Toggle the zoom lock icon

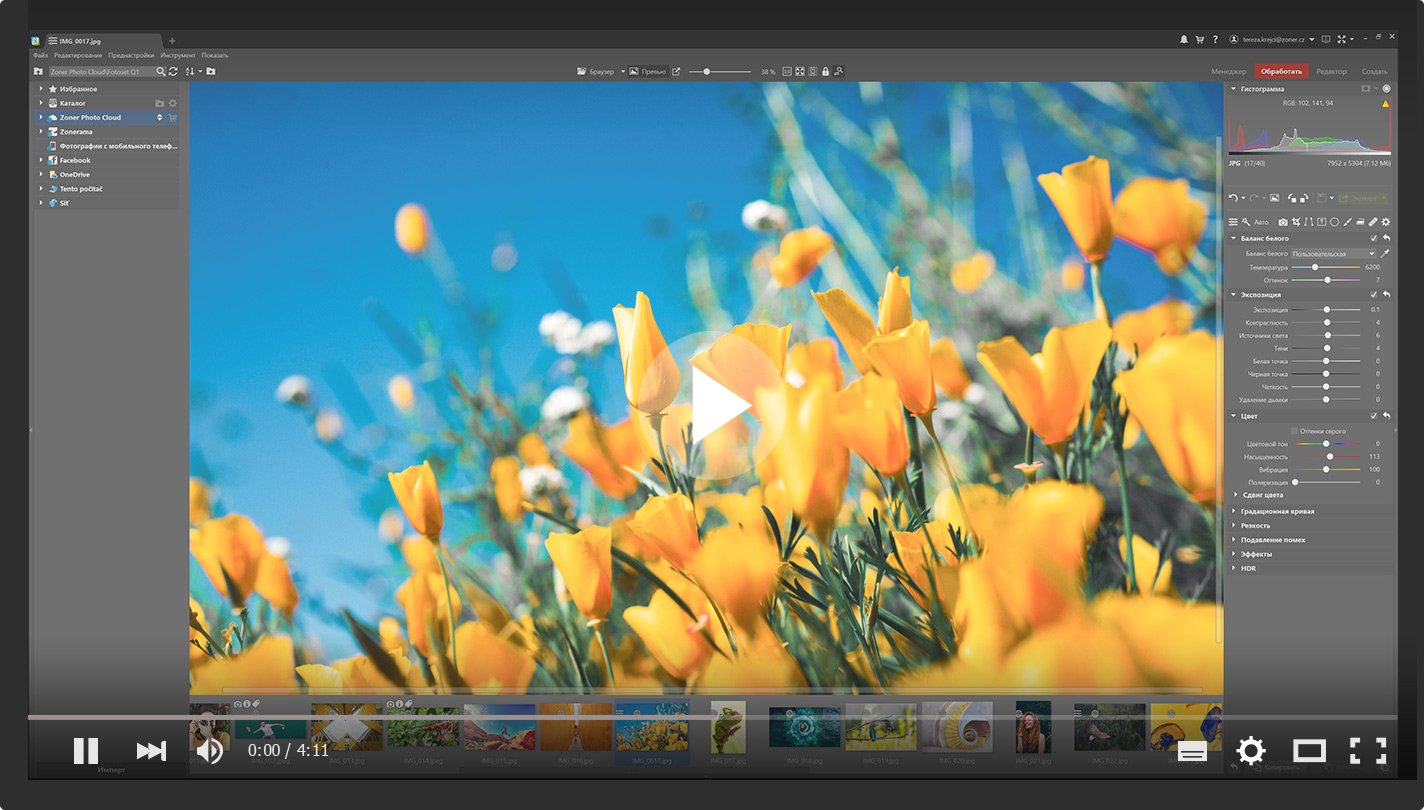click(x=825, y=72)
